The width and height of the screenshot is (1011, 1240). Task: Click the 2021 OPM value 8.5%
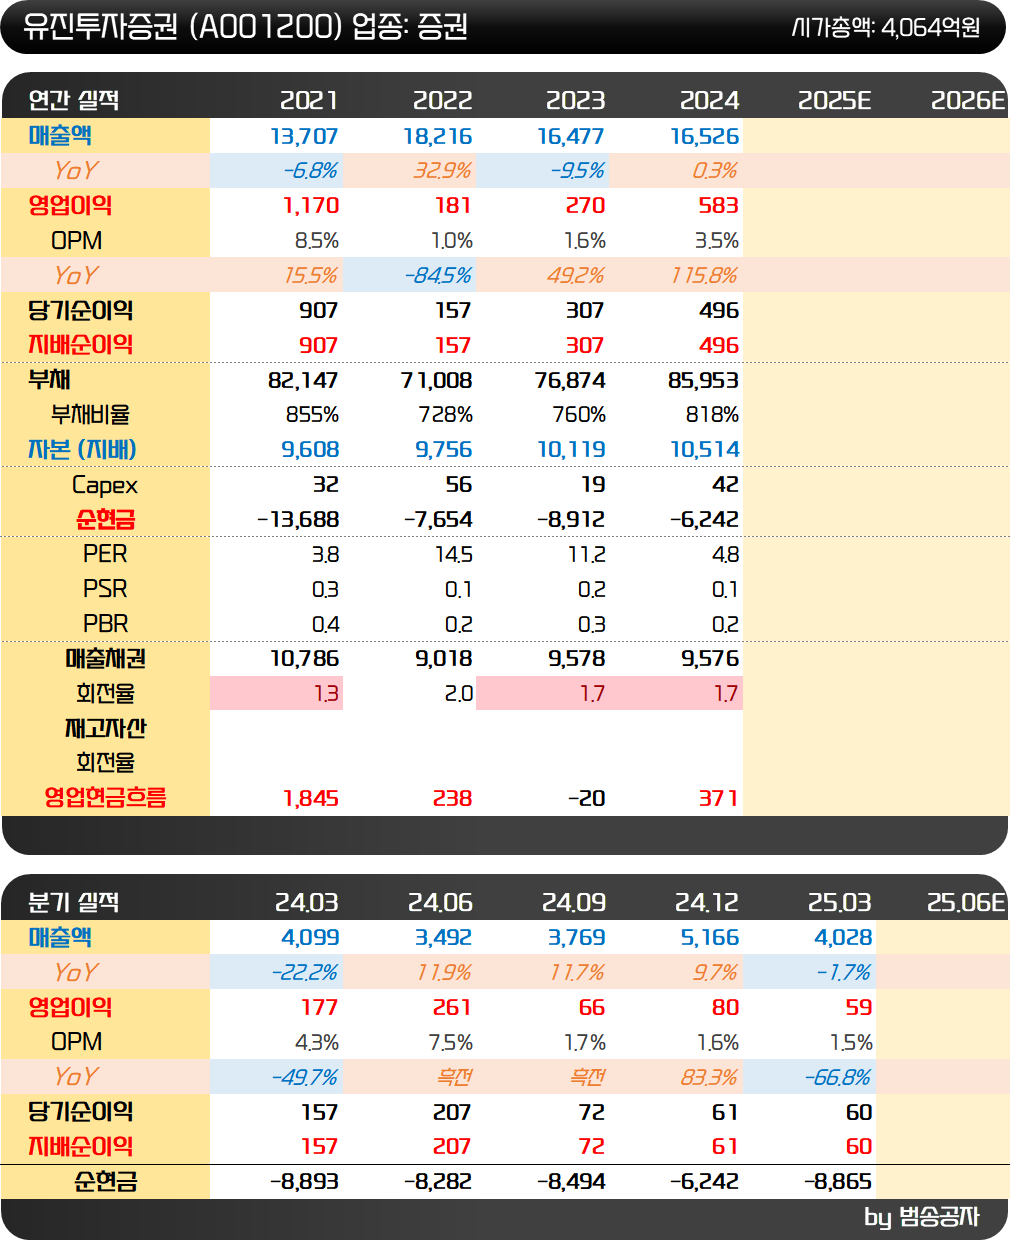317,241
